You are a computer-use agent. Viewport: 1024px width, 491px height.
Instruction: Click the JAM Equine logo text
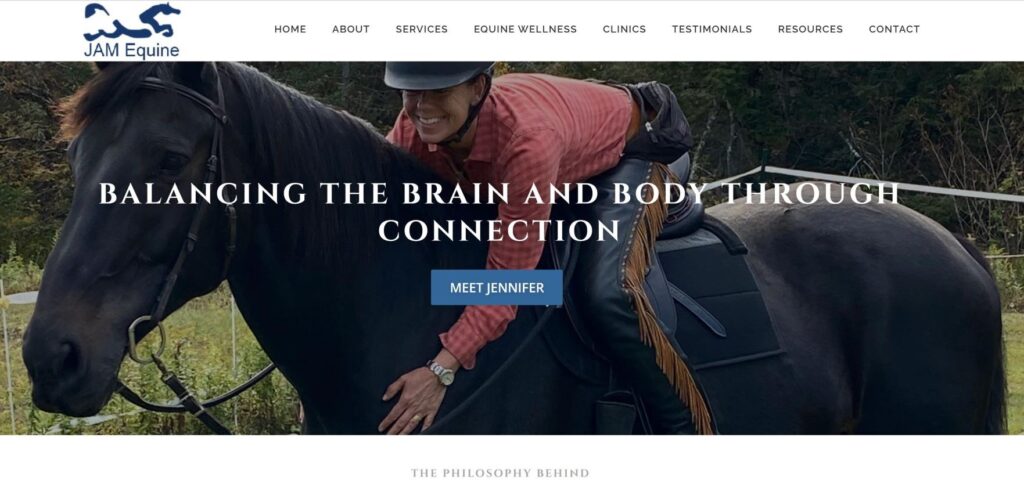(131, 50)
